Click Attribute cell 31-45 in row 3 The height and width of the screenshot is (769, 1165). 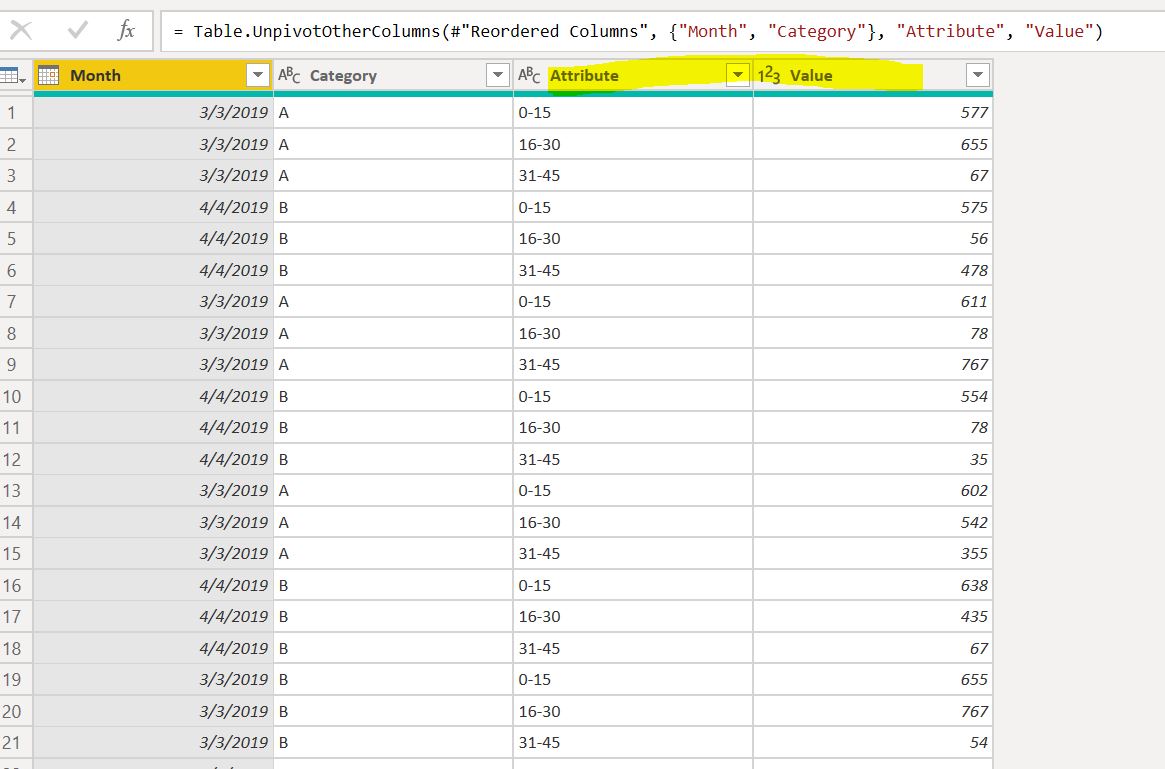pos(633,176)
